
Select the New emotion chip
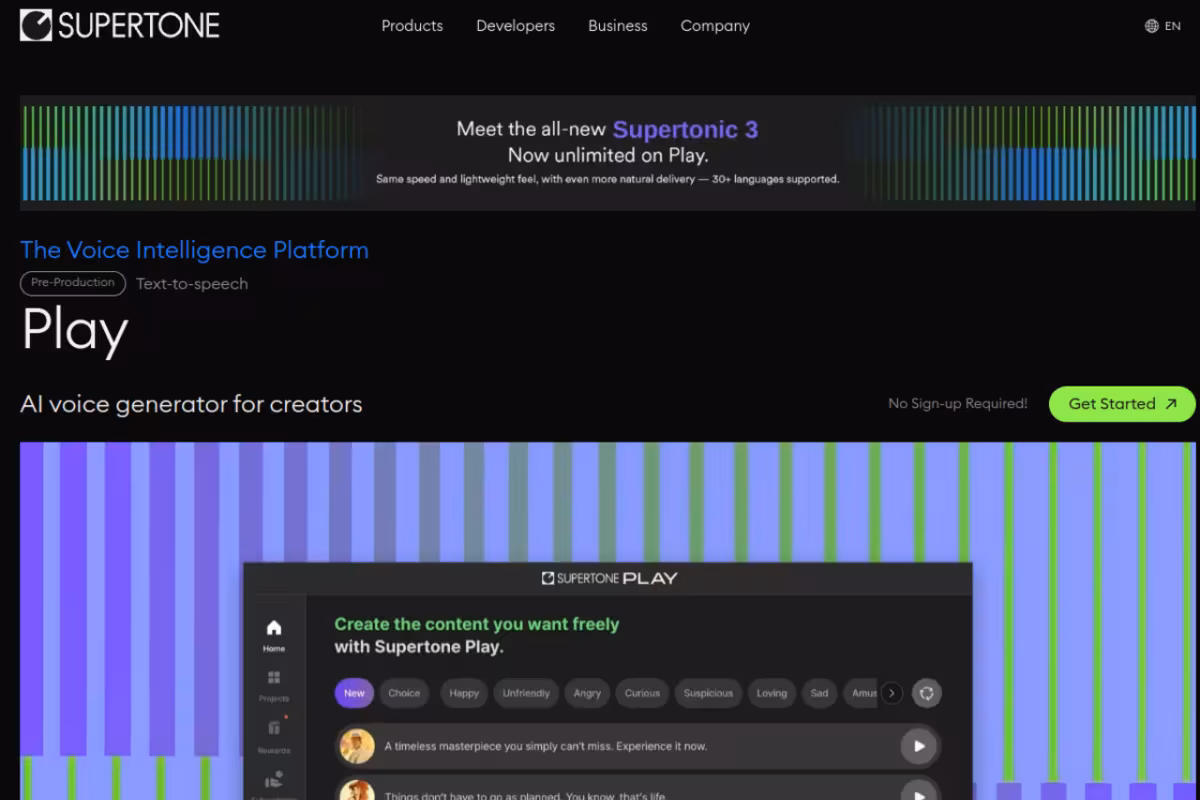354,693
